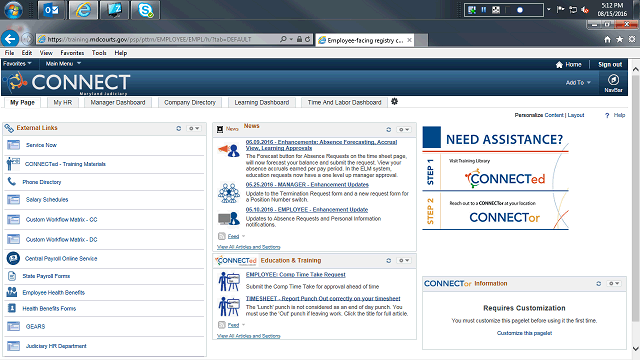The width and height of the screenshot is (640, 360).
Task: Open Outlook from the taskbar
Action: (x=51, y=10)
